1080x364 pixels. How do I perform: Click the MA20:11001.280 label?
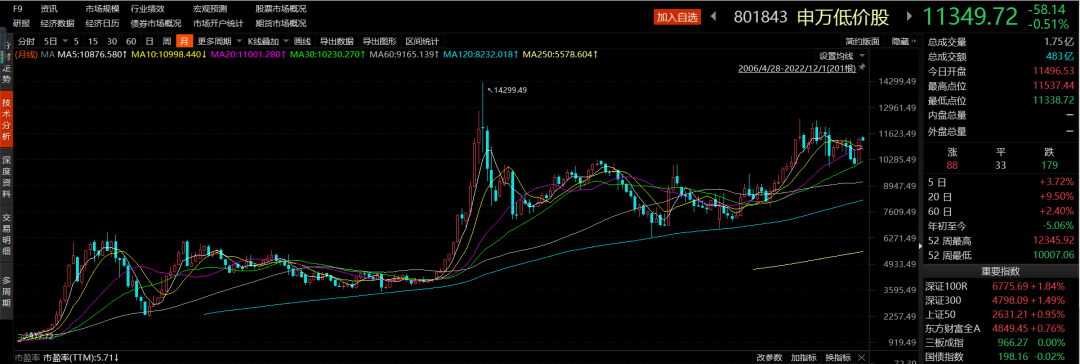click(249, 54)
